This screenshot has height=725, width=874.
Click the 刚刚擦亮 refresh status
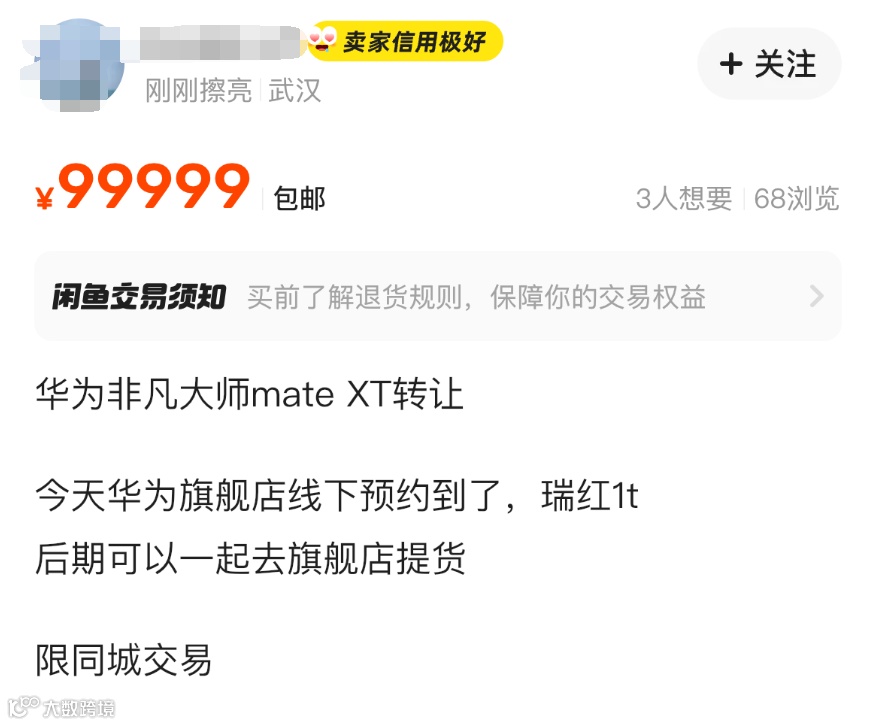pos(198,91)
